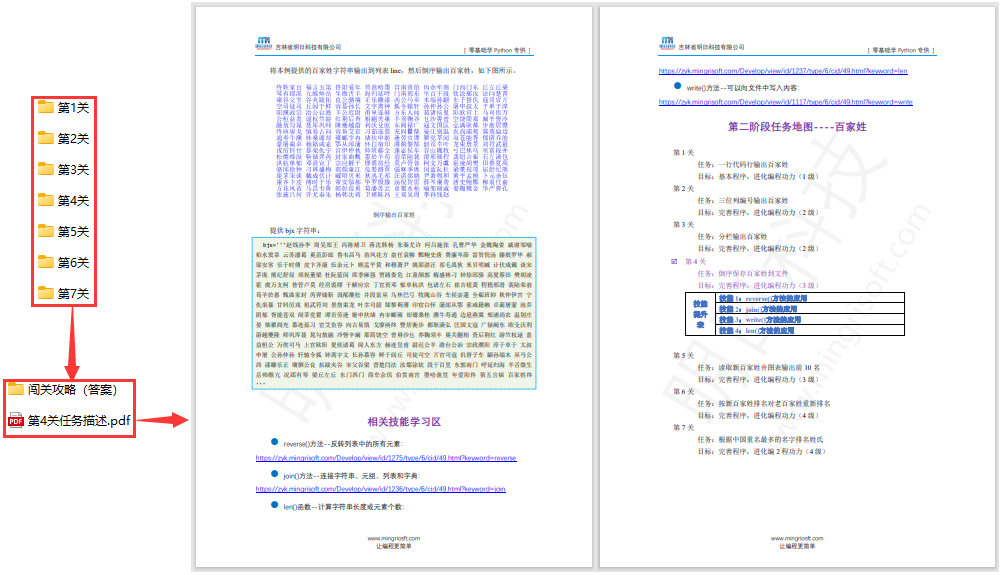Image resolution: width=1003 pixels, height=575 pixels.
Task: Toggle the checkbox beside 第4关
Action: click(x=674, y=262)
